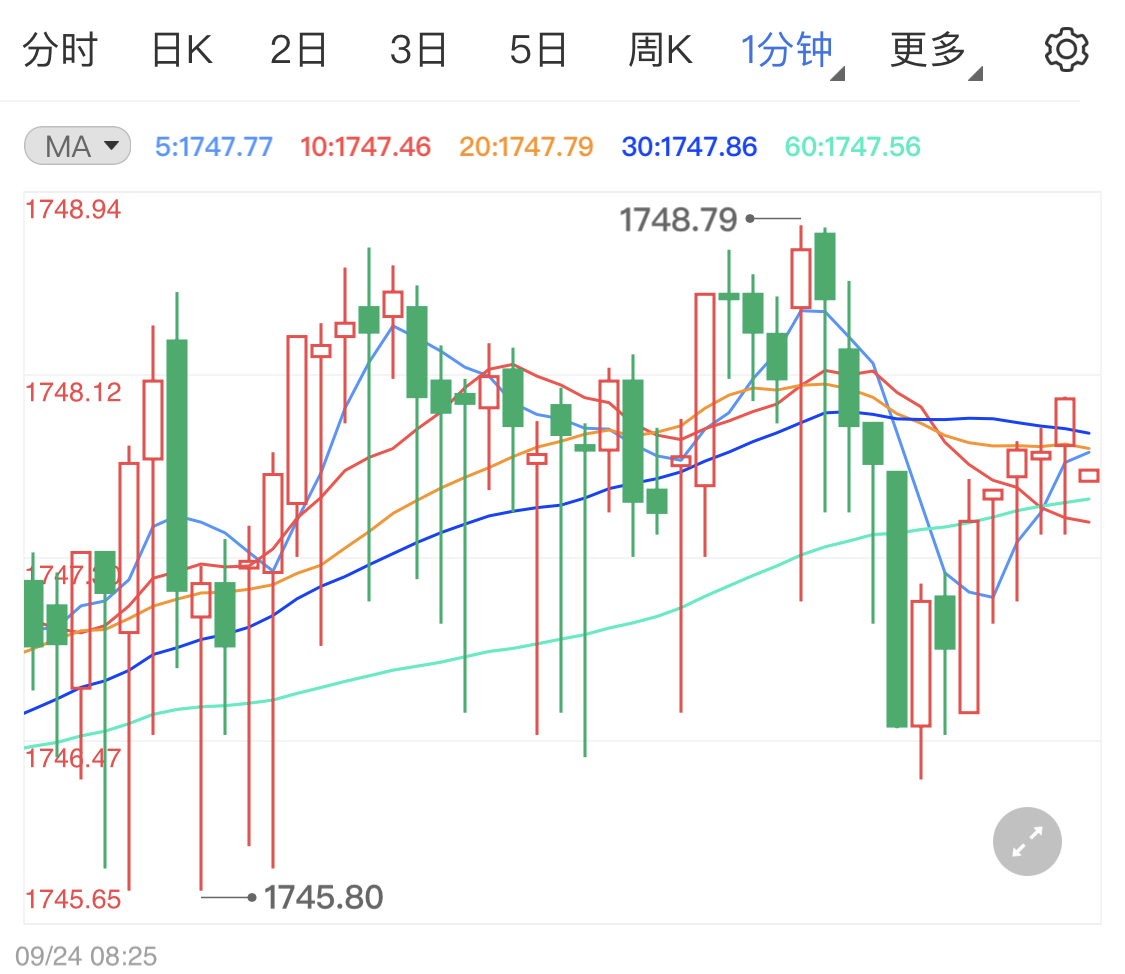Click the fullscreen expand icon

1027,841
